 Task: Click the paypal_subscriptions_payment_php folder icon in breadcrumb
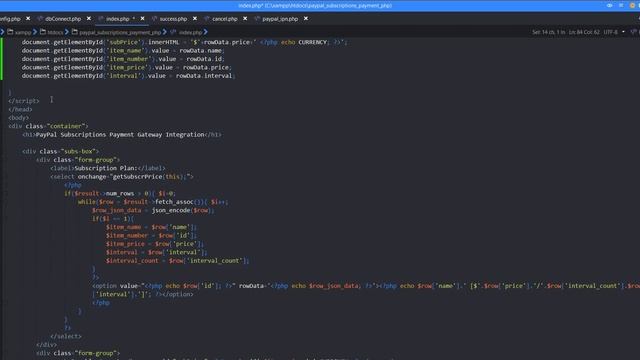[75, 32]
